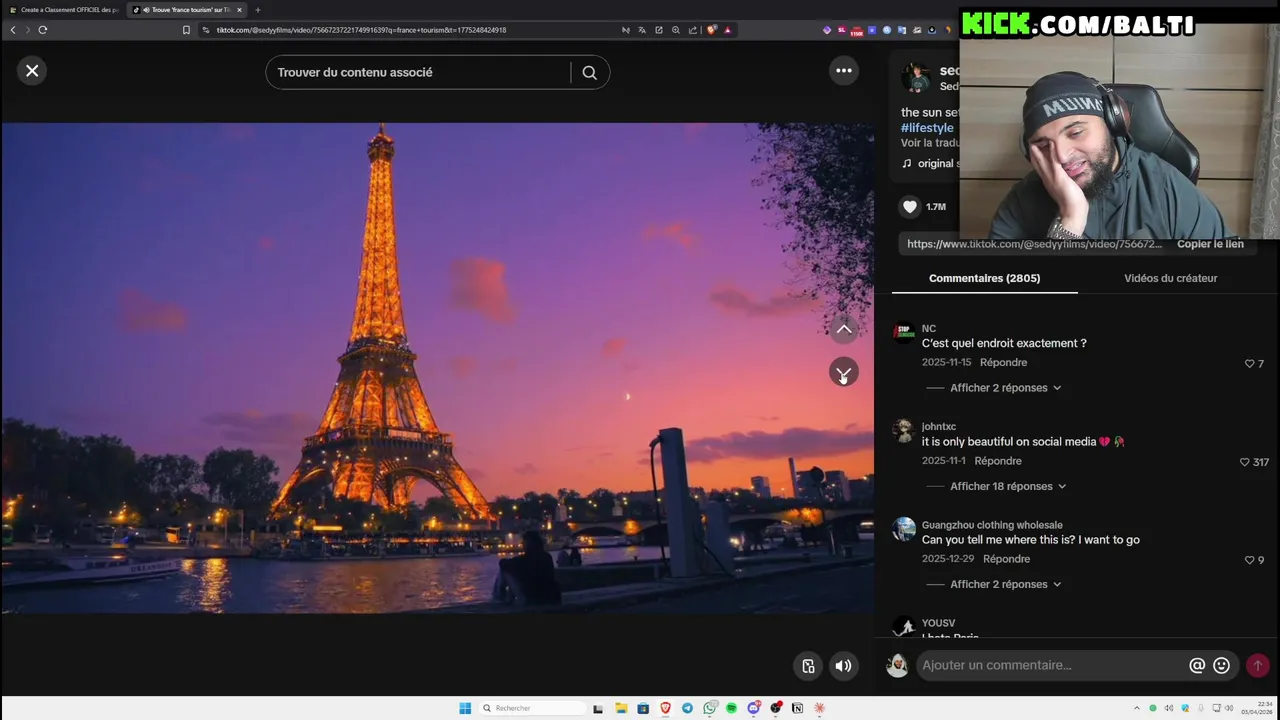Screen dimensions: 1280x720
Task: Open Guangzhou clothing wholesale's avatar
Action: point(904,529)
